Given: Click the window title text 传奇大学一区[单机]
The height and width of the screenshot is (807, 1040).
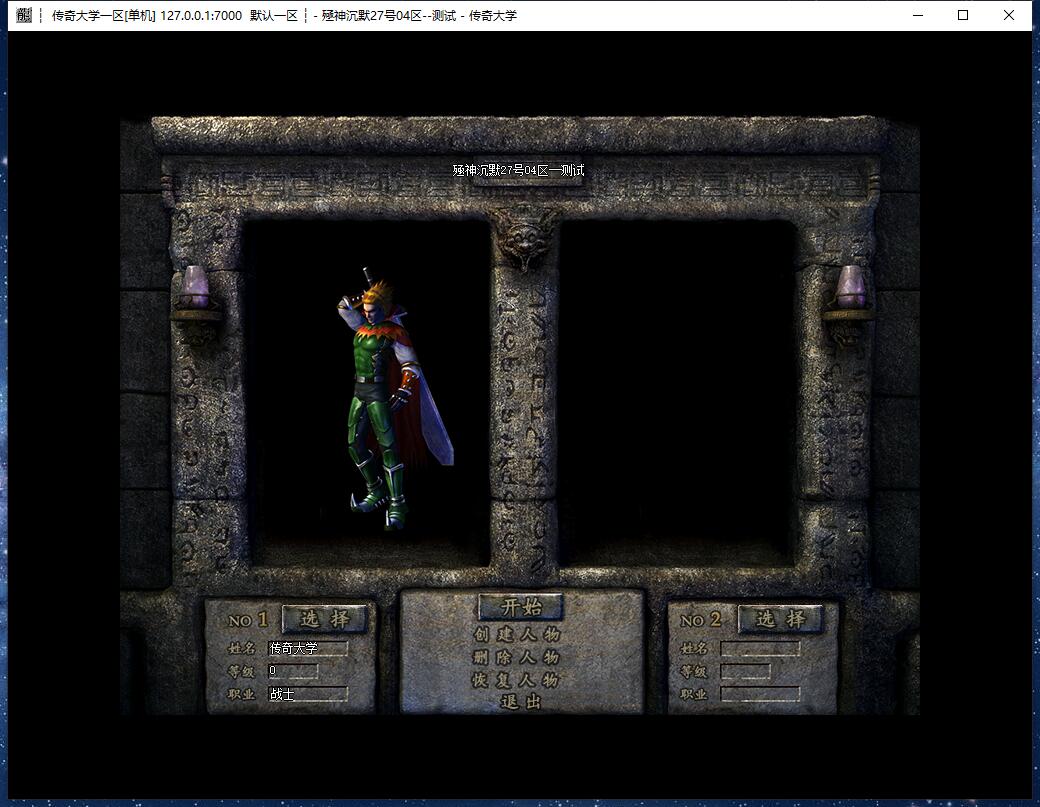Looking at the screenshot, I should (103, 15).
